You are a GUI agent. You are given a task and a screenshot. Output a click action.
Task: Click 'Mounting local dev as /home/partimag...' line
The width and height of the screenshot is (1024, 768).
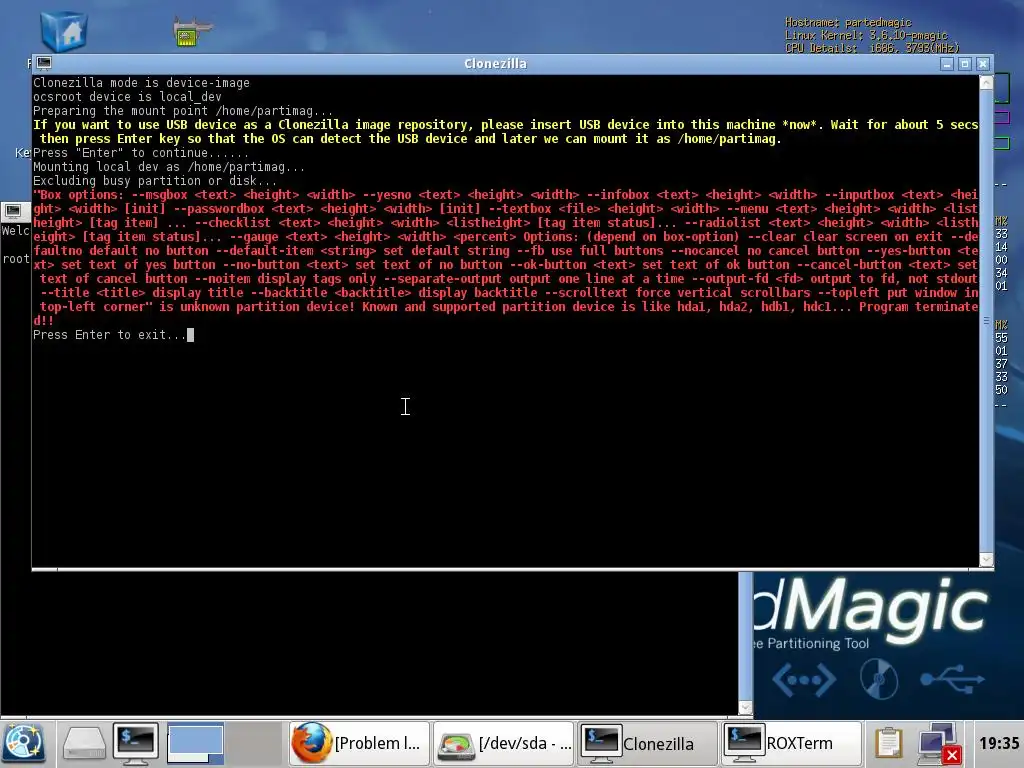click(169, 167)
